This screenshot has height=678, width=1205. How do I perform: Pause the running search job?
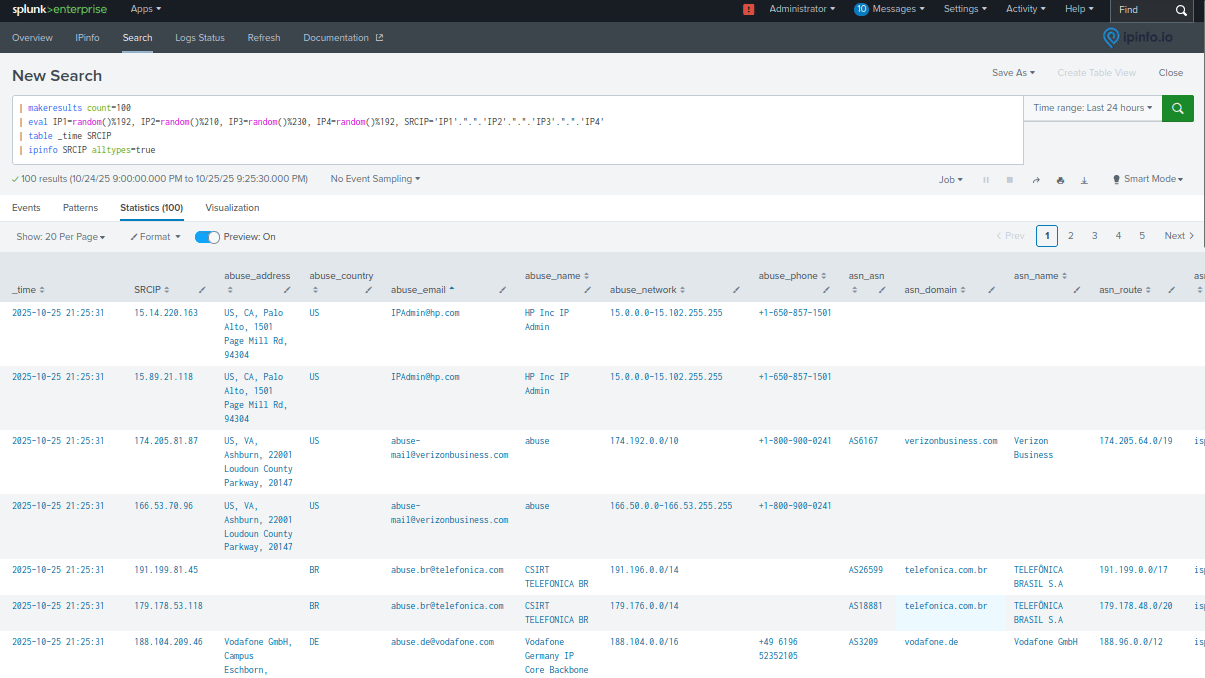click(x=986, y=180)
